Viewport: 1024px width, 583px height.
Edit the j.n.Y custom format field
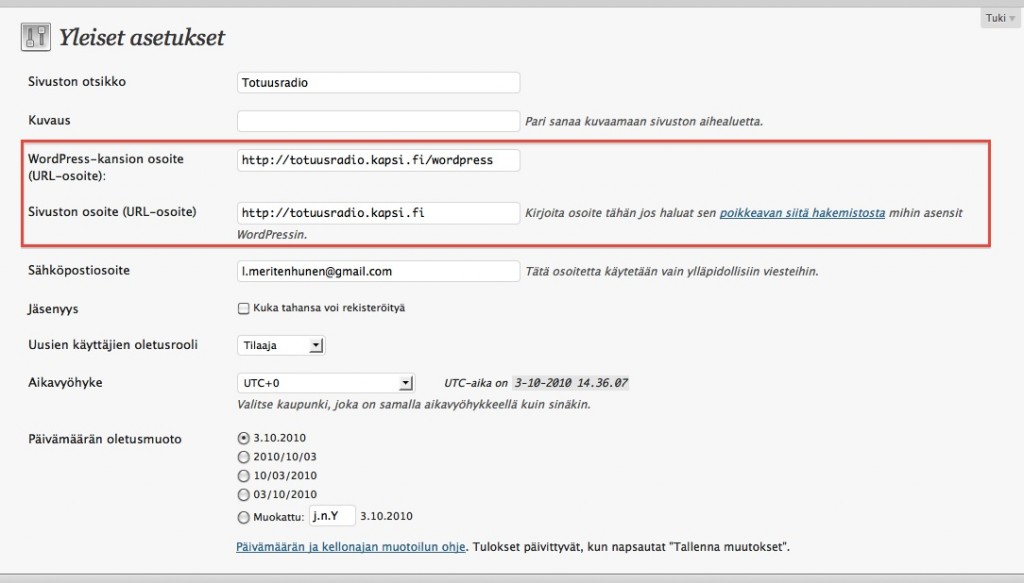[332, 516]
